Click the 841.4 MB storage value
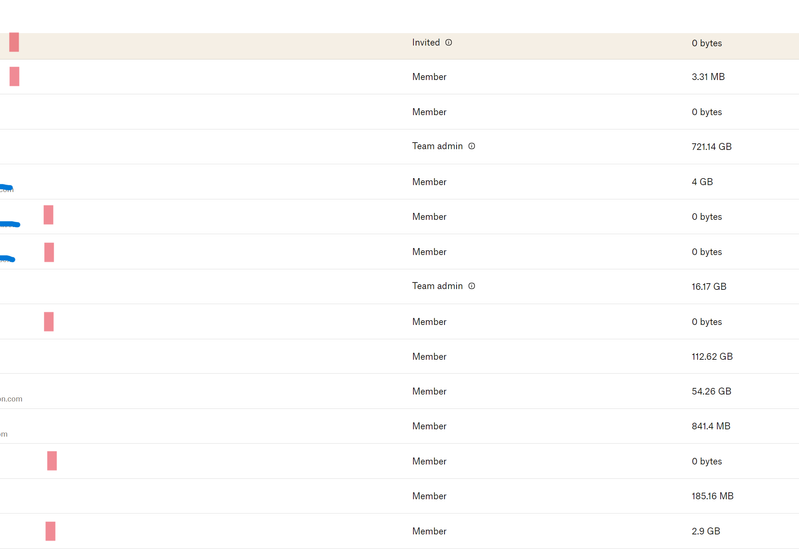 tap(711, 427)
